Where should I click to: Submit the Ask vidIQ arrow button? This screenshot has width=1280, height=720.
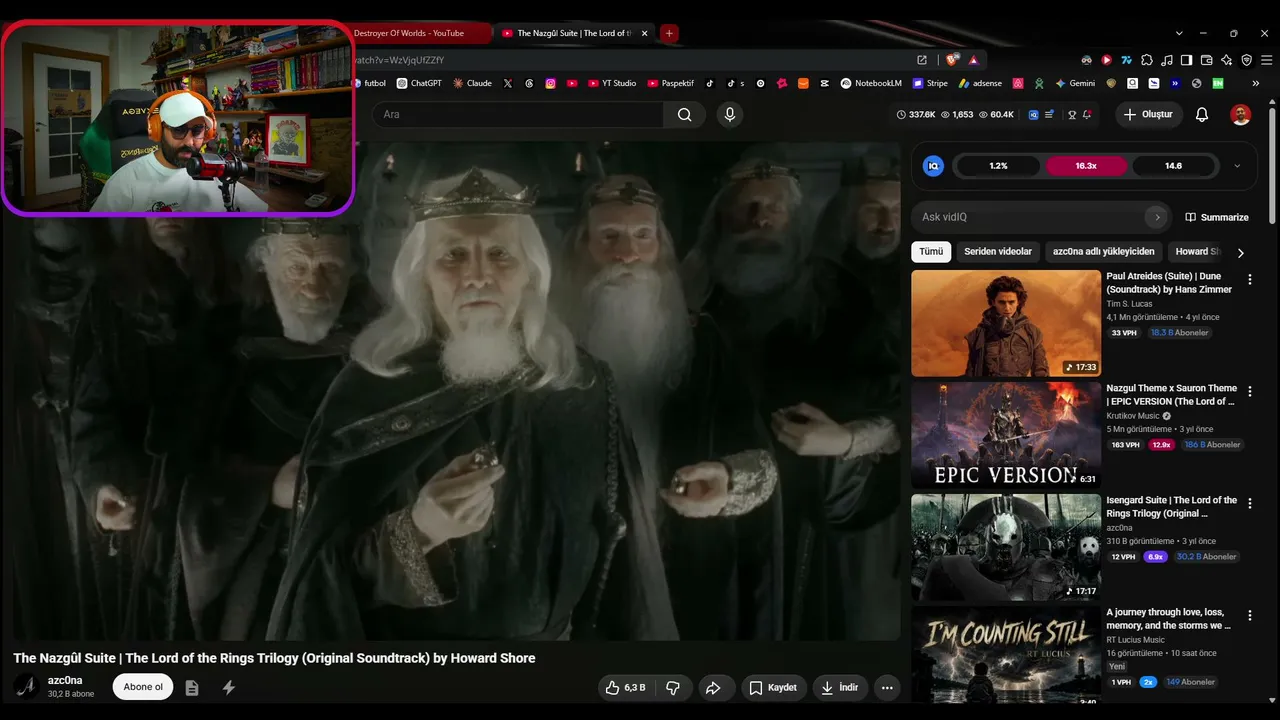click(1157, 217)
